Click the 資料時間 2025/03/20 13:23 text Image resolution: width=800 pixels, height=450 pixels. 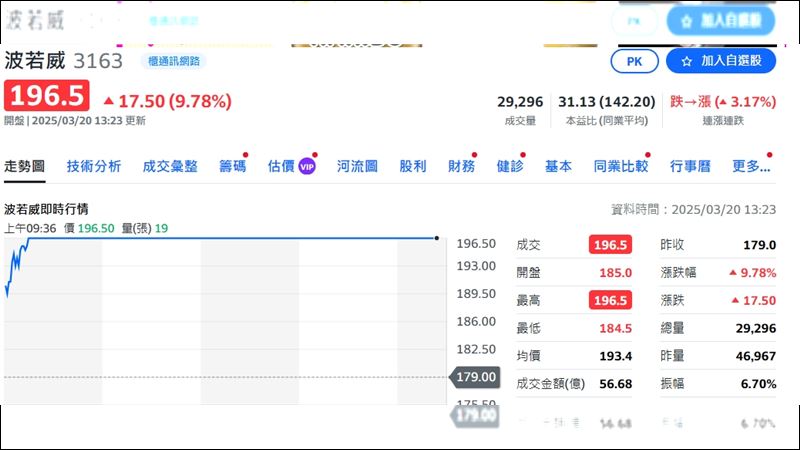(693, 210)
